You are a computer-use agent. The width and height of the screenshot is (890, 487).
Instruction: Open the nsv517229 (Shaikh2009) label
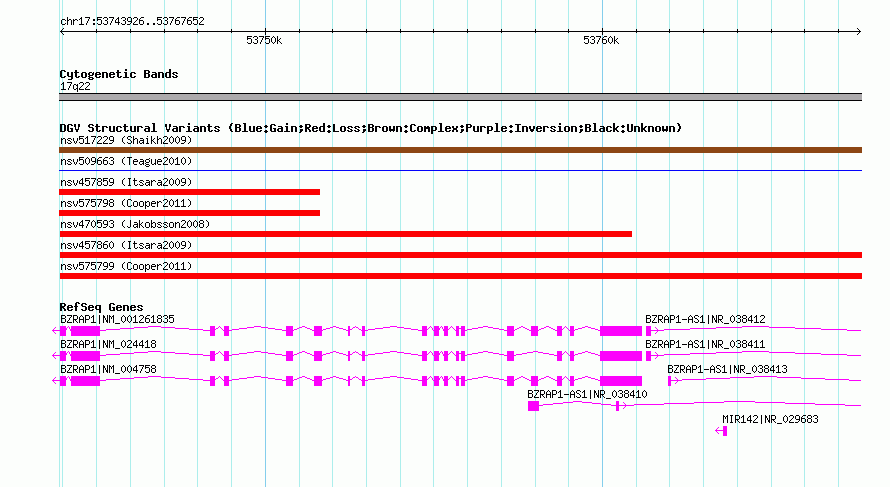(x=126, y=140)
